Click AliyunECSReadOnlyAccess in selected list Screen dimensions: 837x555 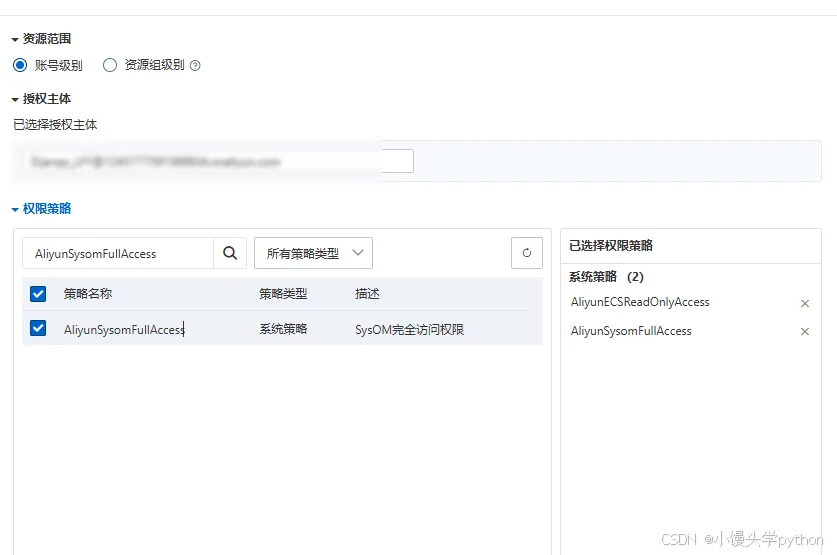point(640,302)
